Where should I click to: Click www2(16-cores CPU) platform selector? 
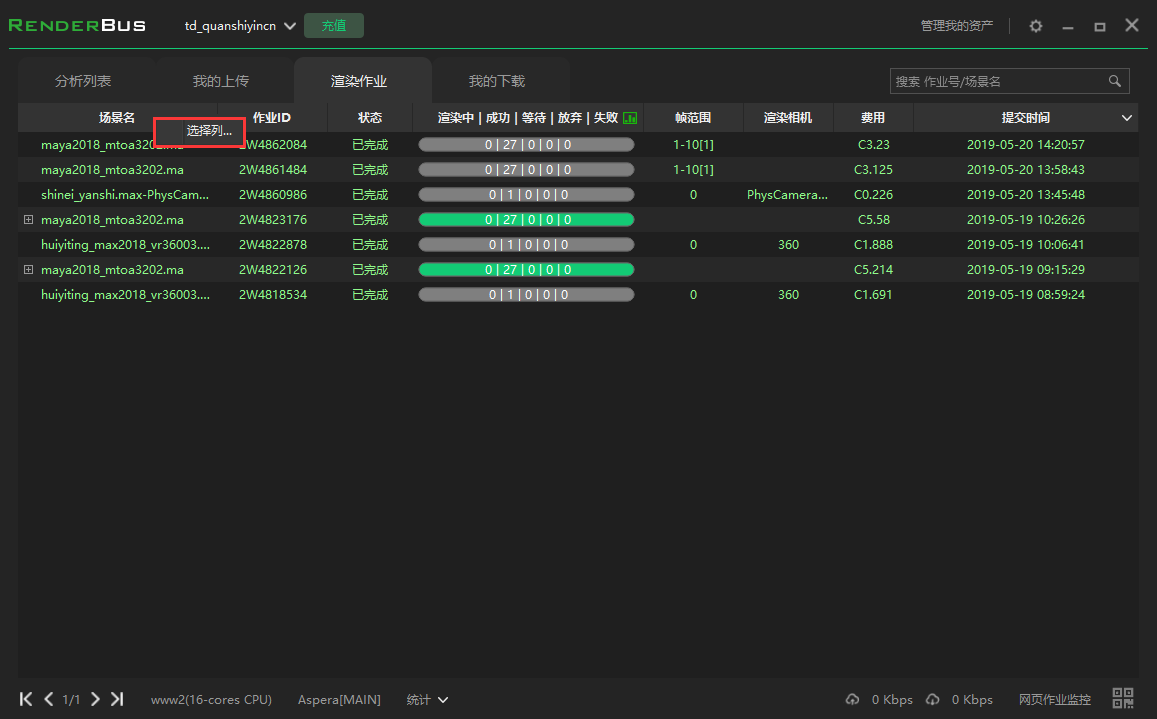point(211,700)
